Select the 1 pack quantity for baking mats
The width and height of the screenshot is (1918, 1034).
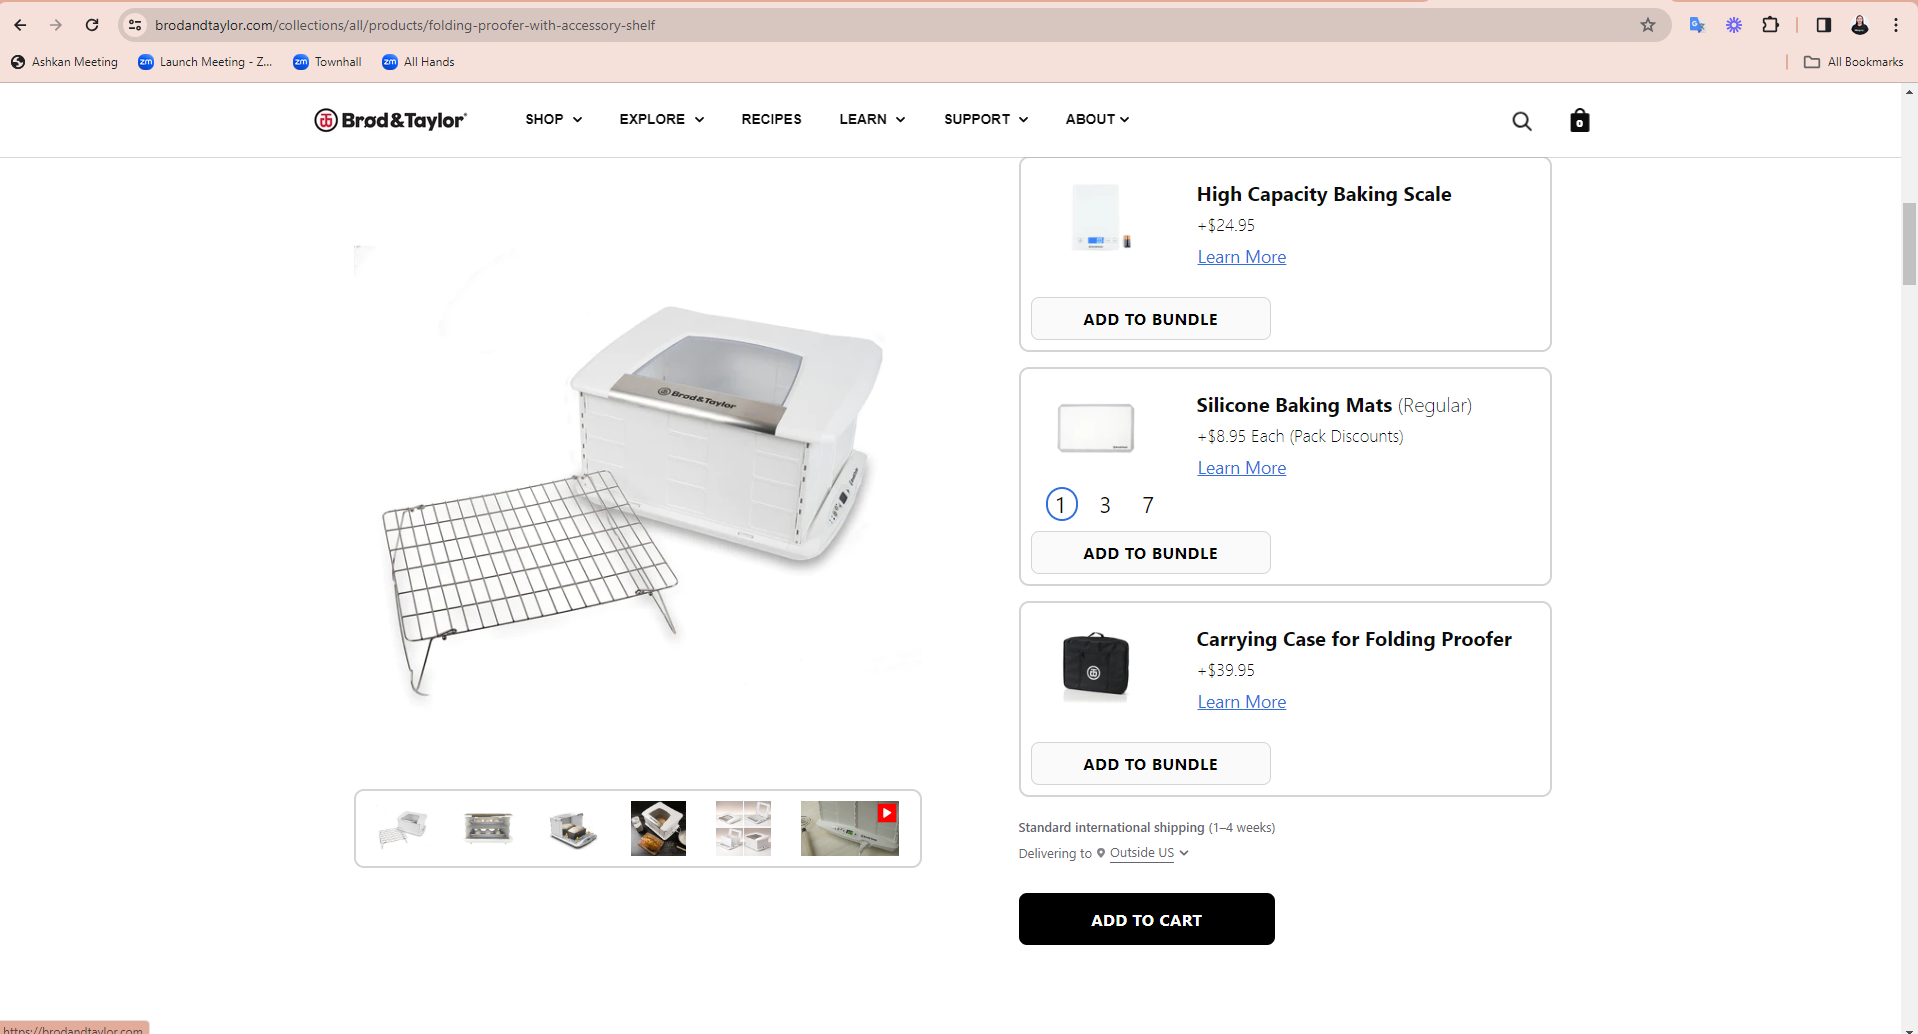click(x=1061, y=504)
